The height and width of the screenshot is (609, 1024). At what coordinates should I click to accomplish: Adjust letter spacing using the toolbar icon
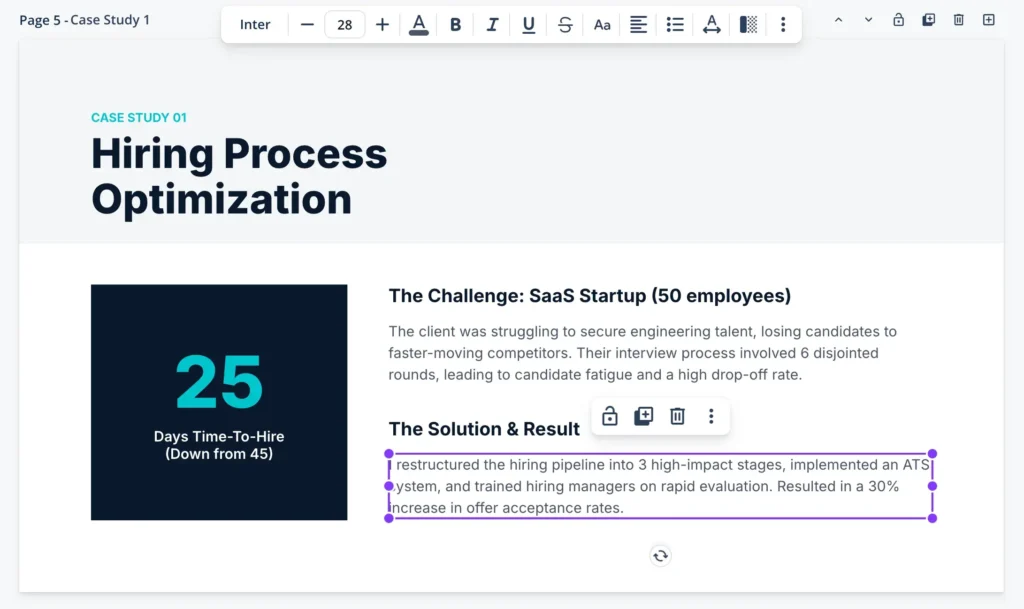tap(711, 24)
